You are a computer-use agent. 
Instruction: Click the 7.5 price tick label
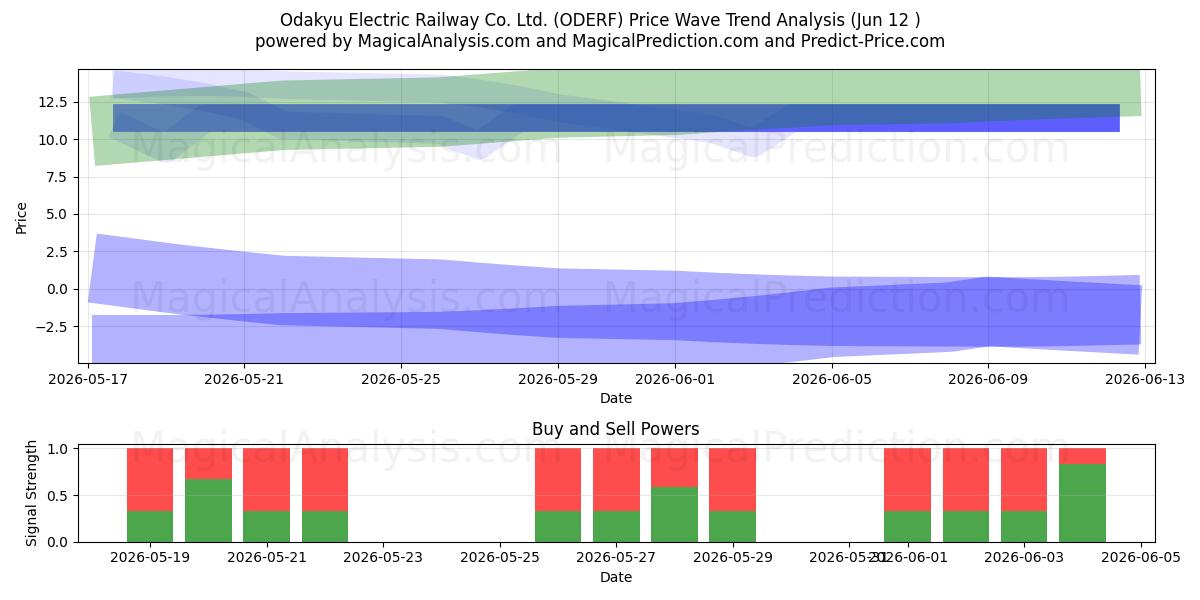click(56, 177)
